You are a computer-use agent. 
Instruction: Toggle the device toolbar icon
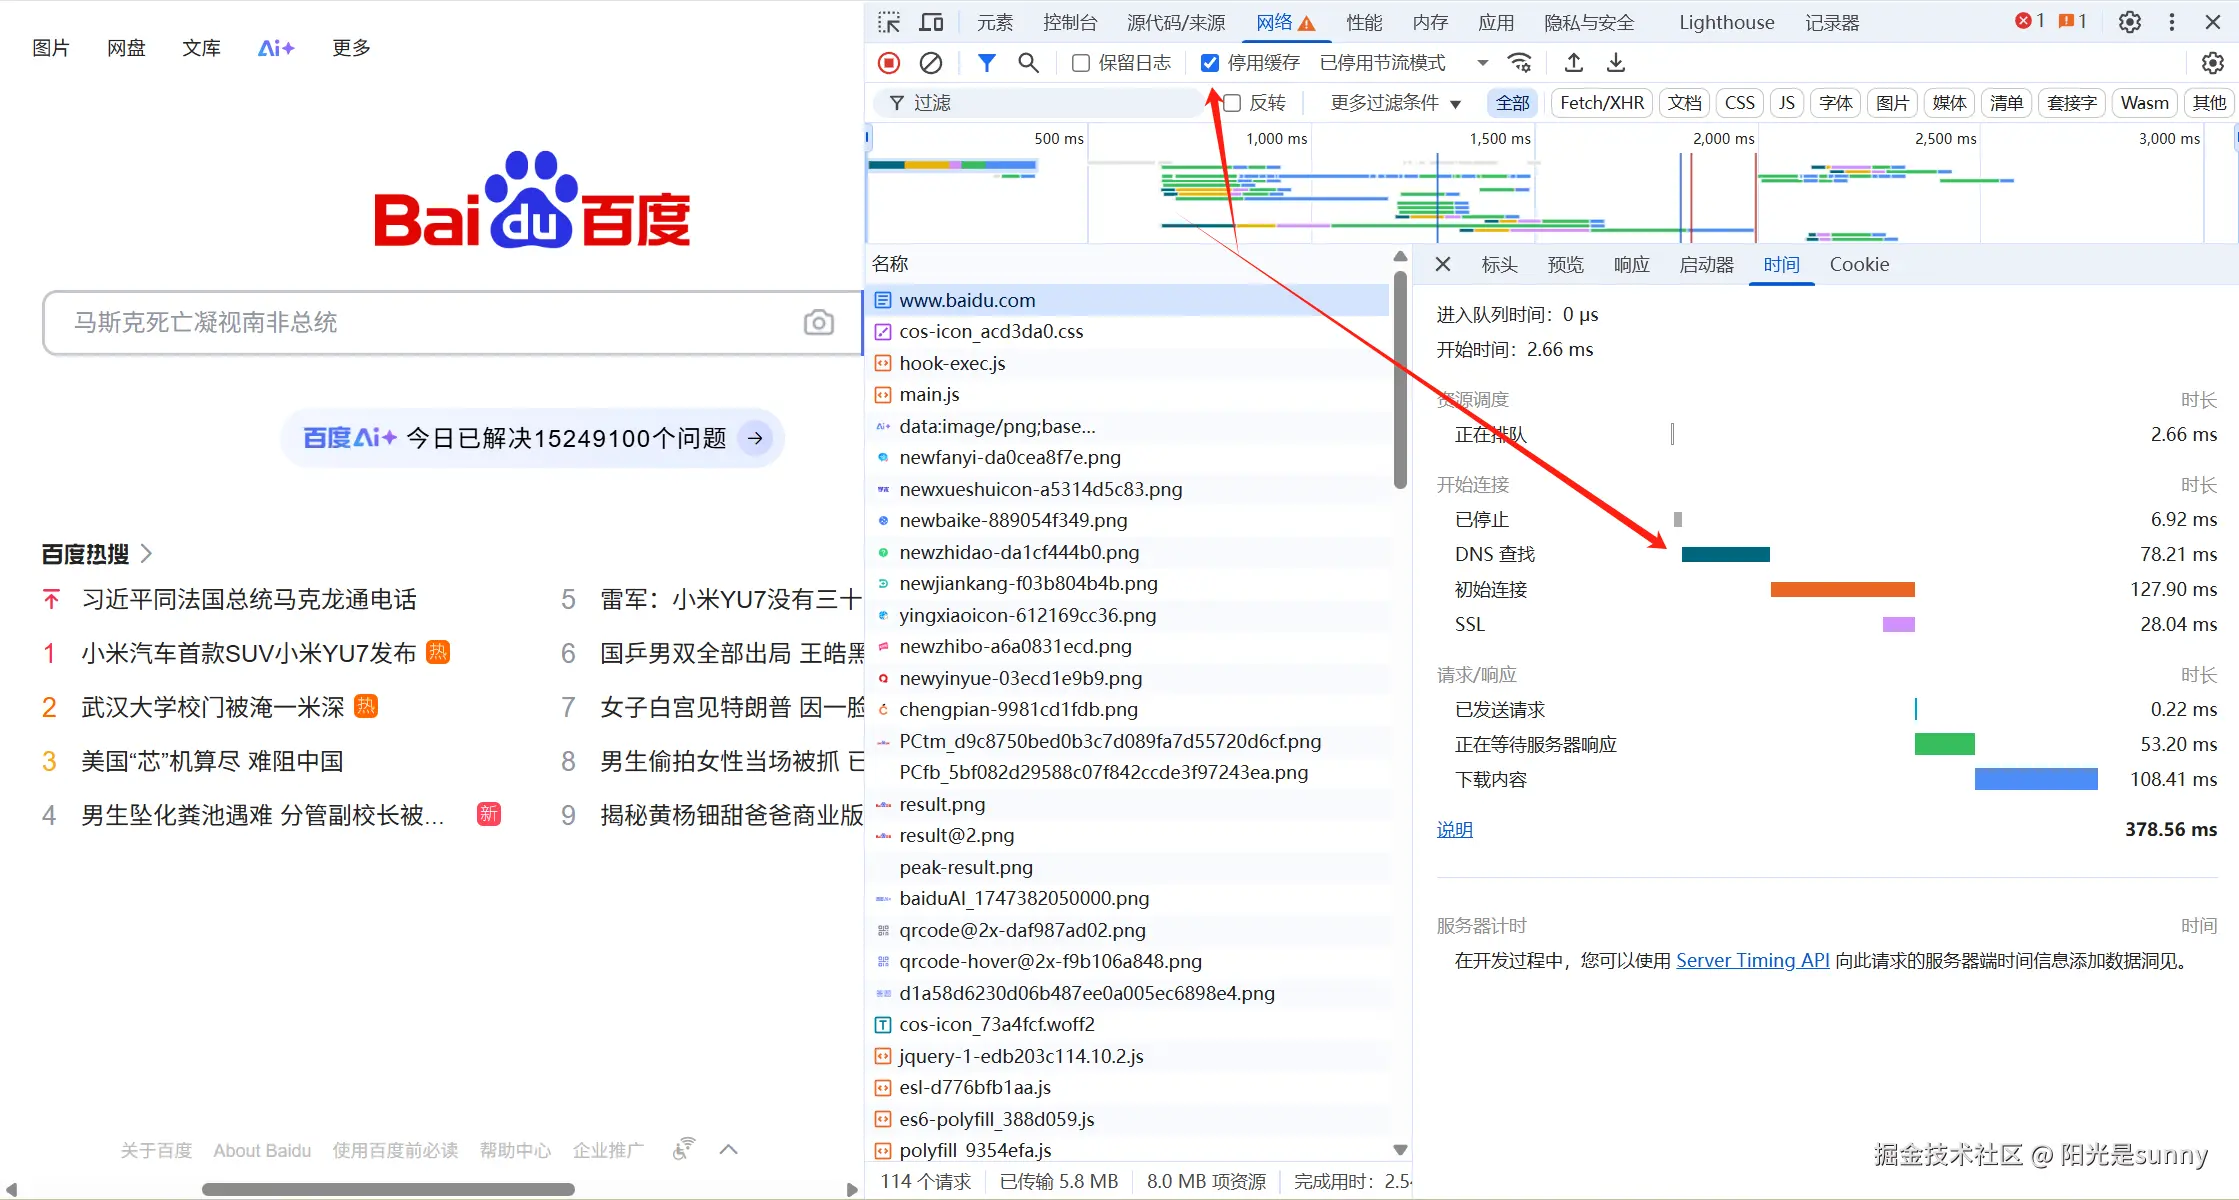tap(931, 22)
